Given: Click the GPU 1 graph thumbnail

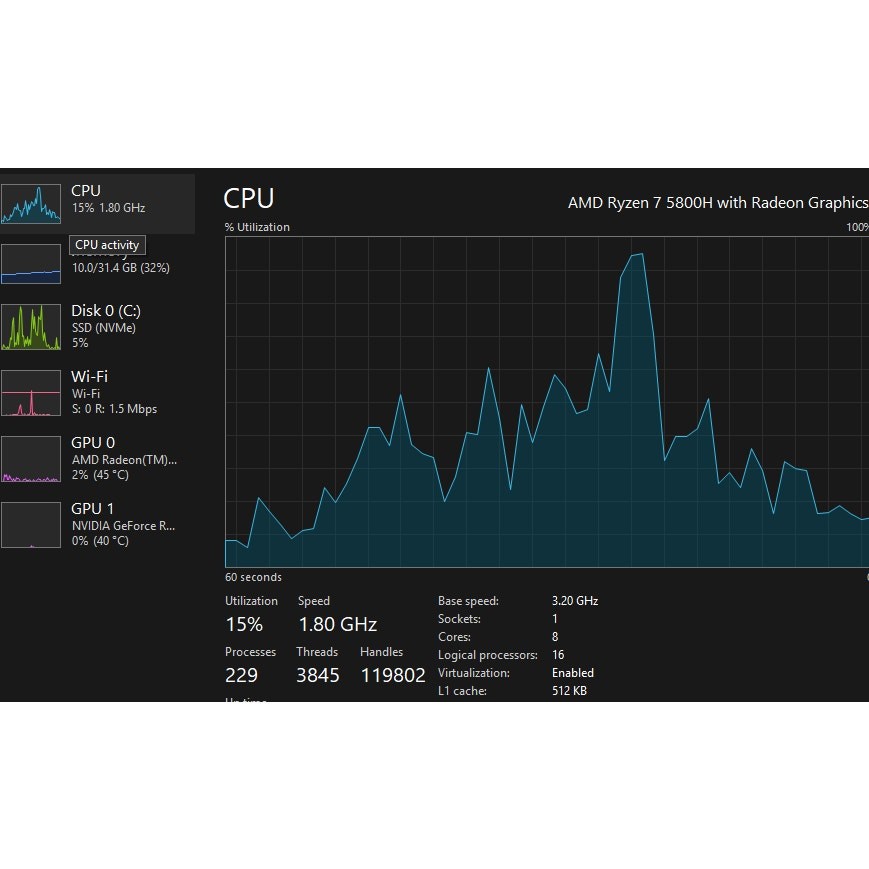Looking at the screenshot, I should click(31, 525).
